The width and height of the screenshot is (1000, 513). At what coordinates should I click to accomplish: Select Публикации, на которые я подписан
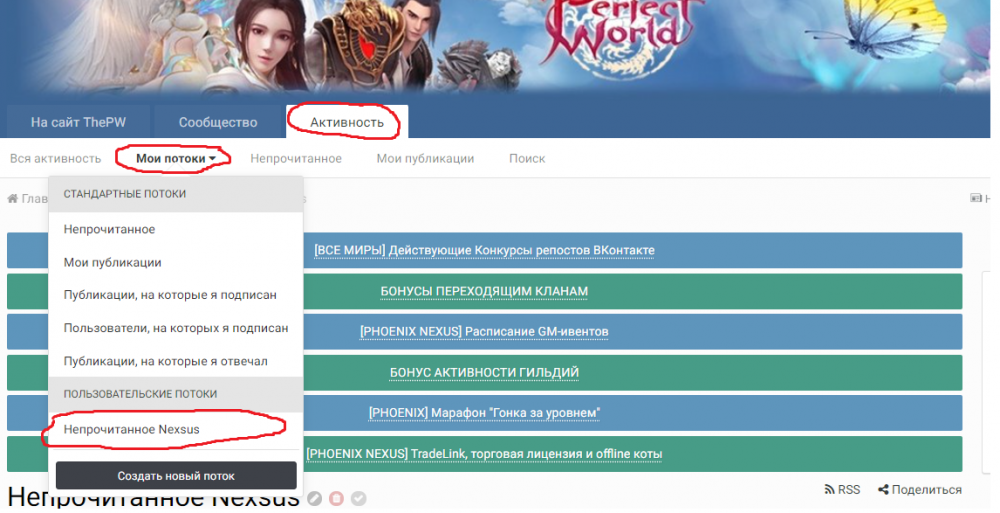pos(170,295)
